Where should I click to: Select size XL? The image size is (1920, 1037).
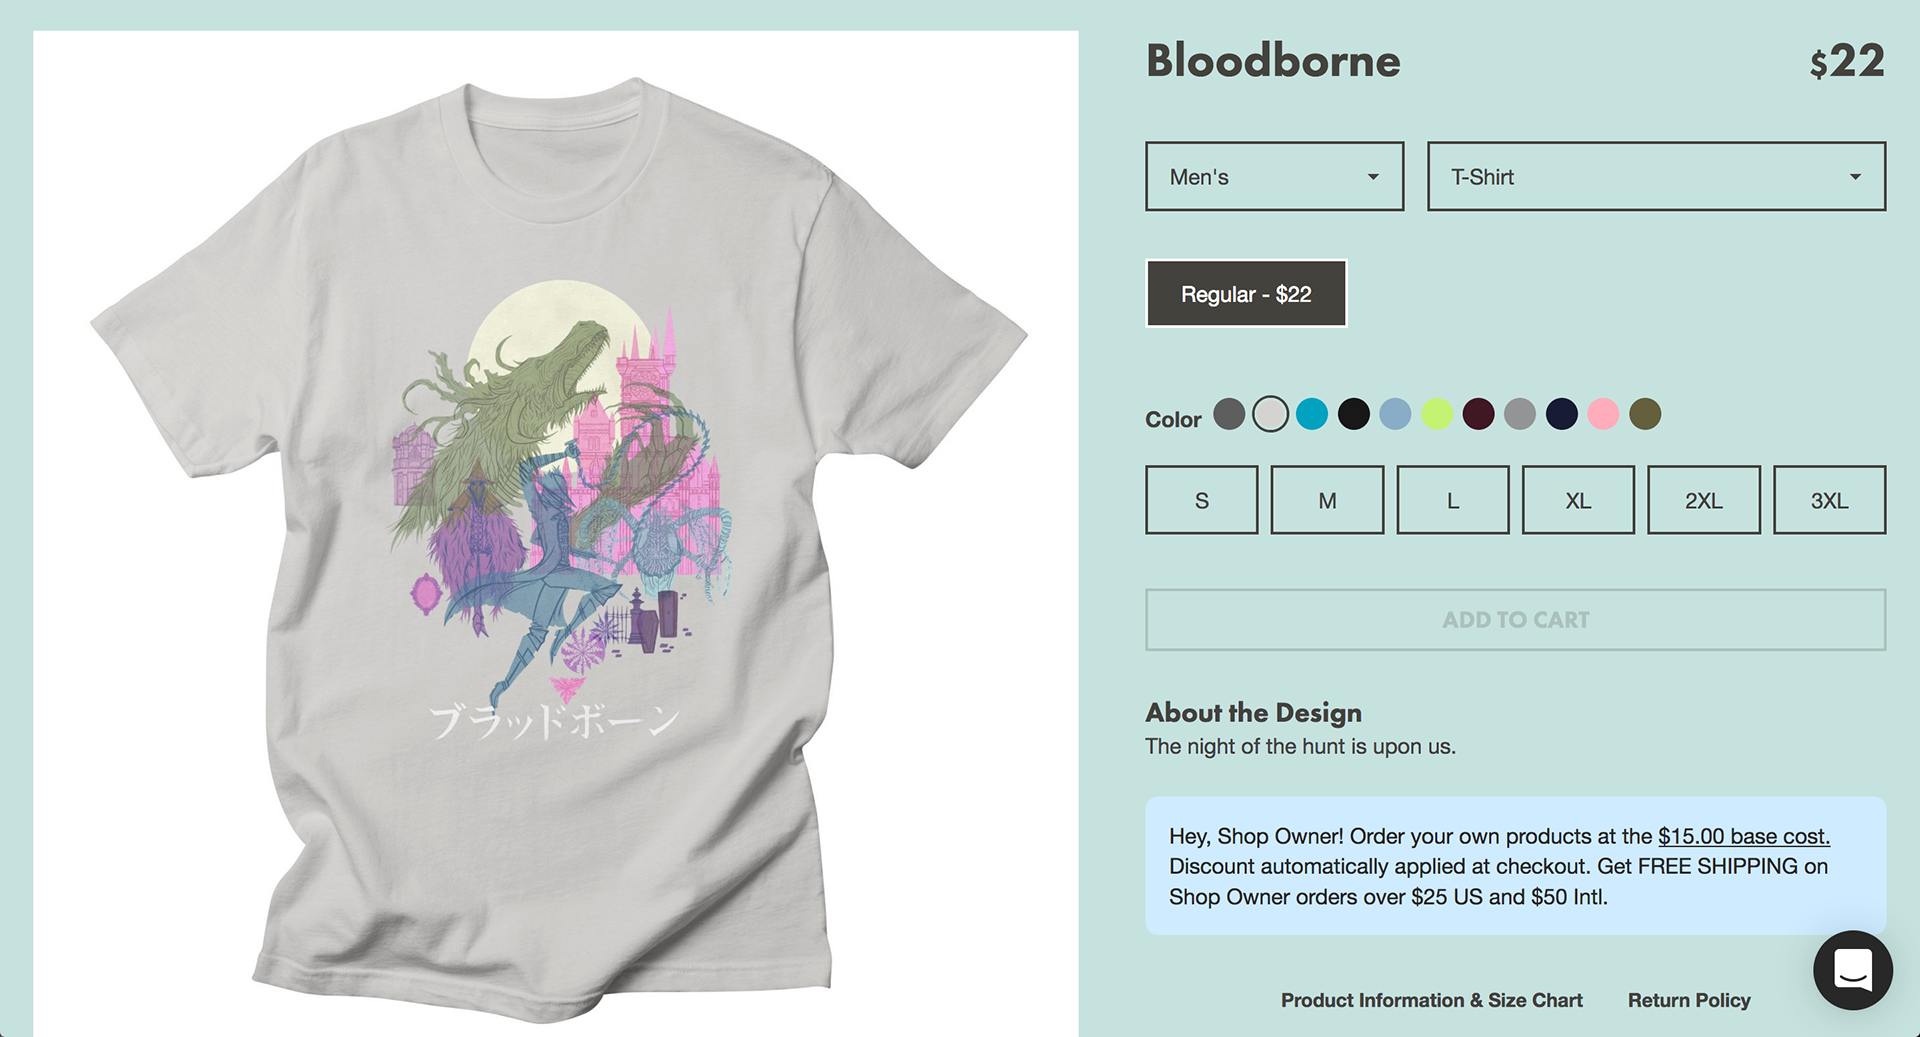click(1578, 500)
